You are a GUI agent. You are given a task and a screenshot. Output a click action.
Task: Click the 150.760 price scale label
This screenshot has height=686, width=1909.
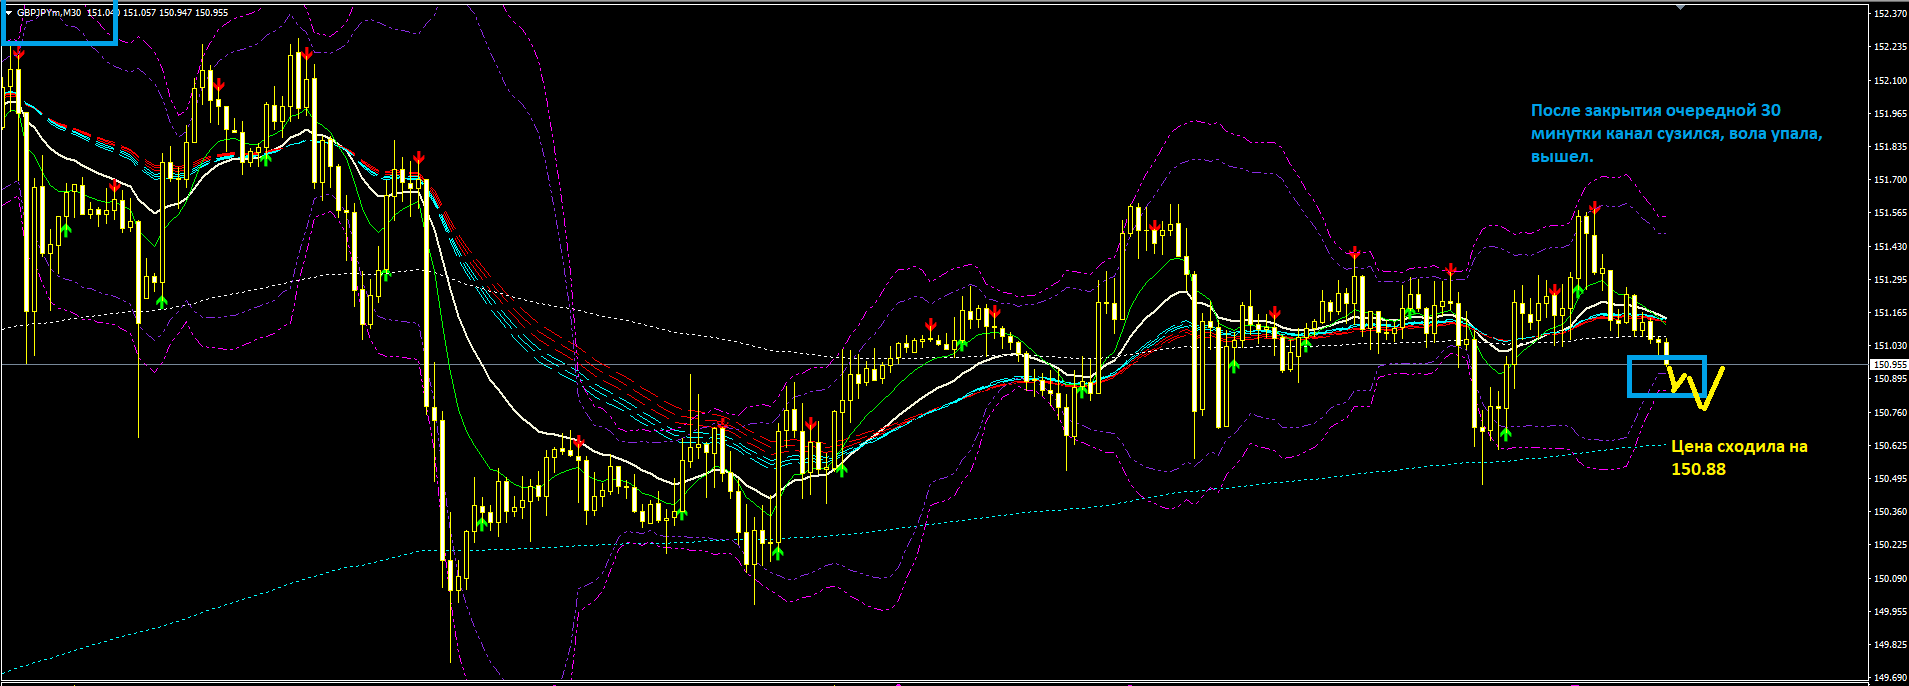coord(1890,412)
